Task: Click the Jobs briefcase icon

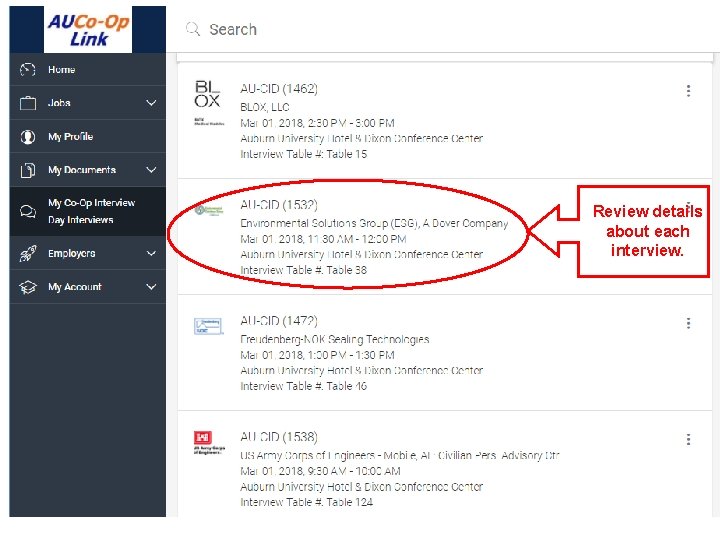Action: [x=28, y=103]
